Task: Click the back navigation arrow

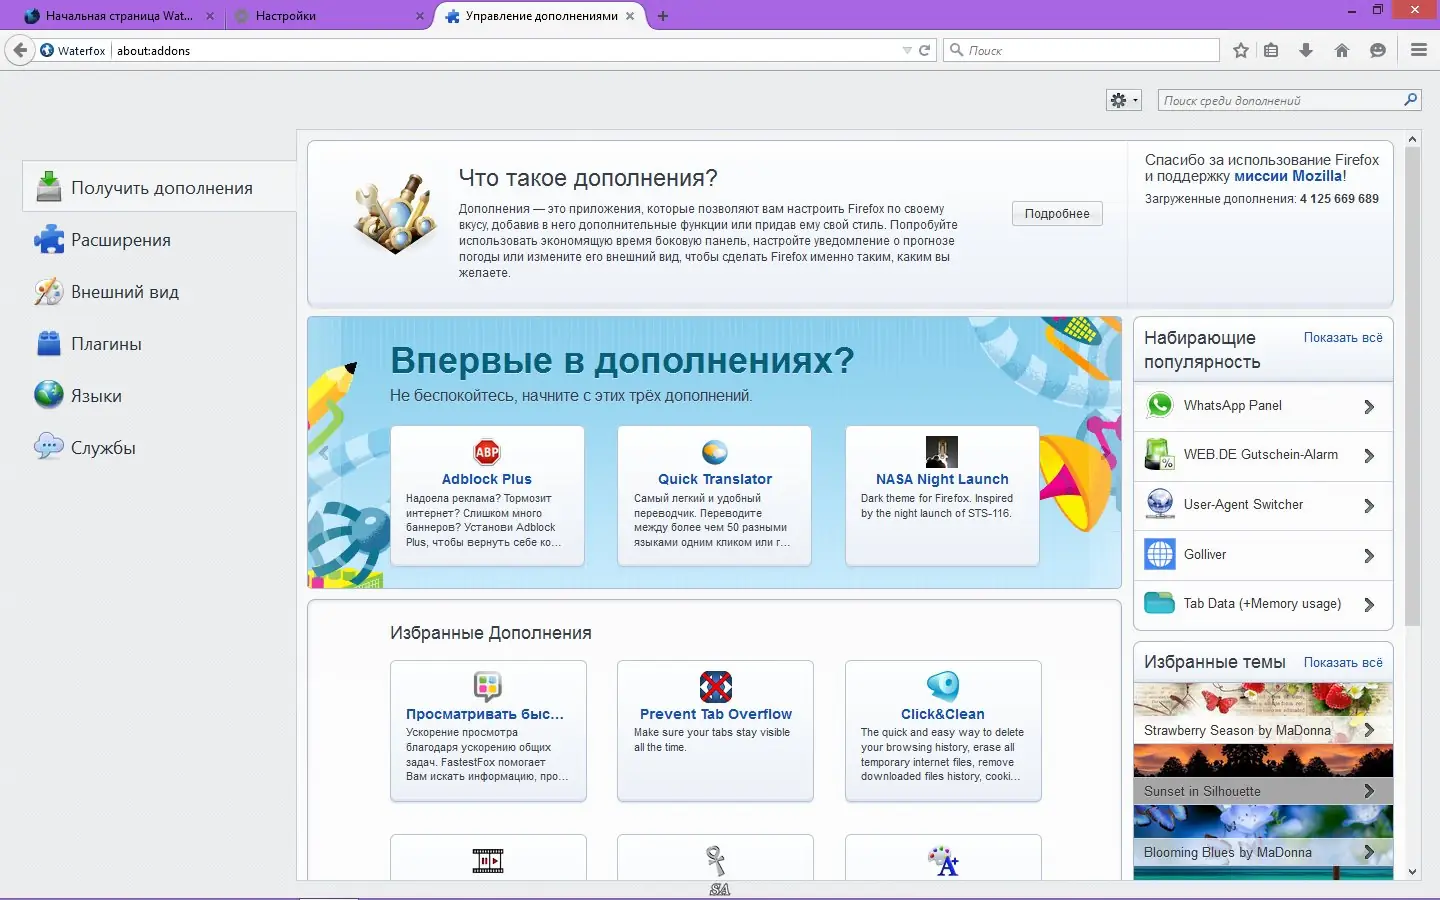Action: point(20,50)
